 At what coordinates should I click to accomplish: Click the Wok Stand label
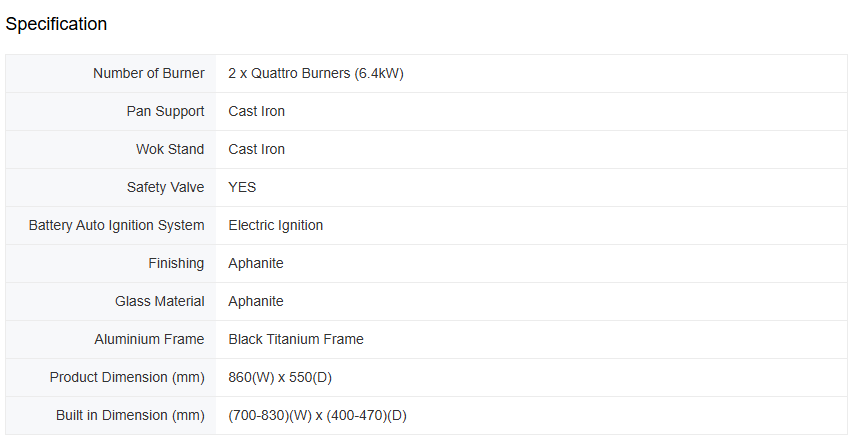[170, 149]
